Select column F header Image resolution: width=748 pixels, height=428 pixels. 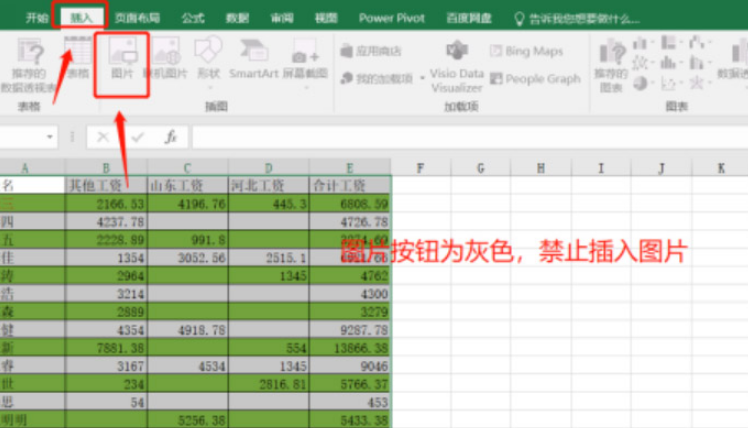(420, 168)
